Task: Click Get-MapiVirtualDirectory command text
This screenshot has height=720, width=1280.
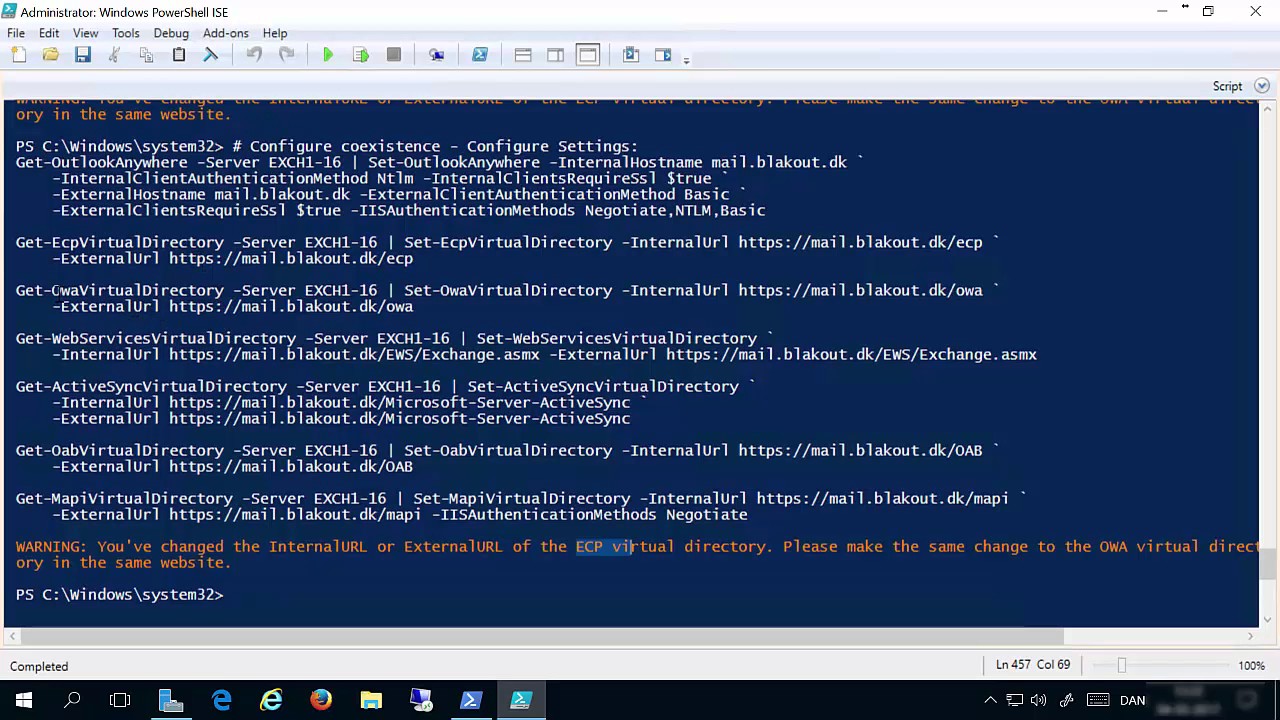Action: 125,498
